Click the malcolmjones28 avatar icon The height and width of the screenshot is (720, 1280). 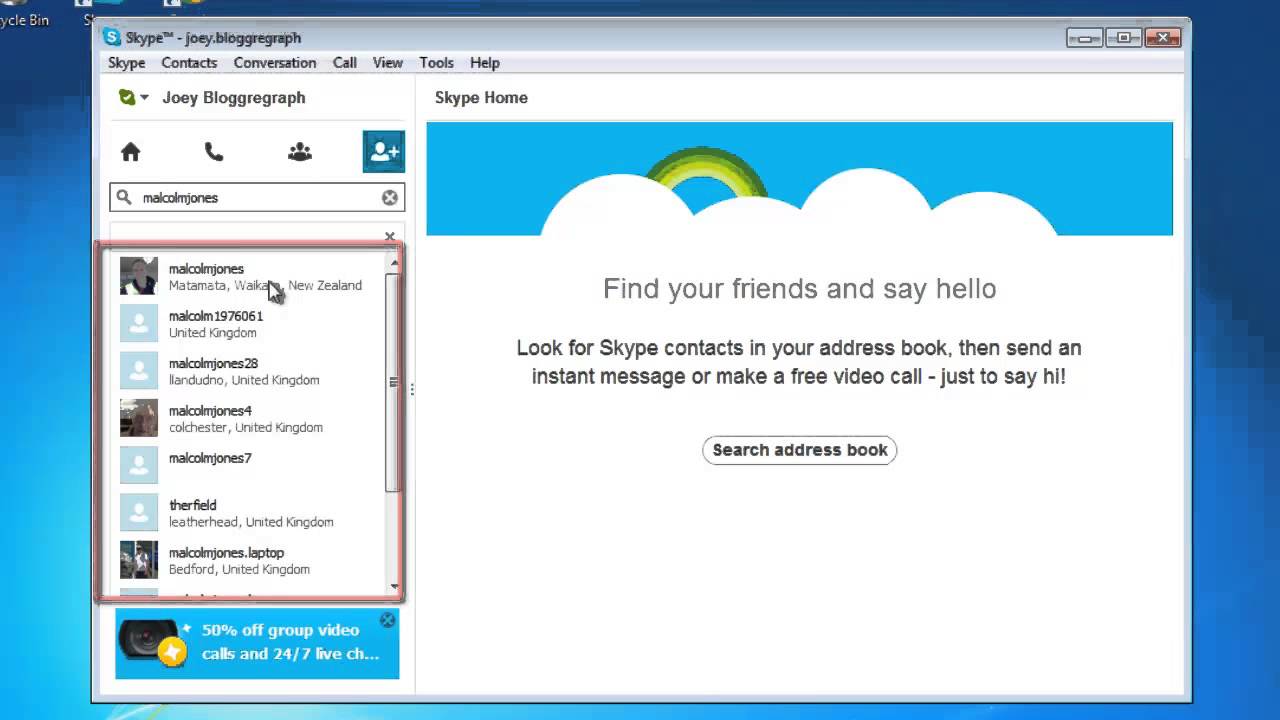point(139,371)
